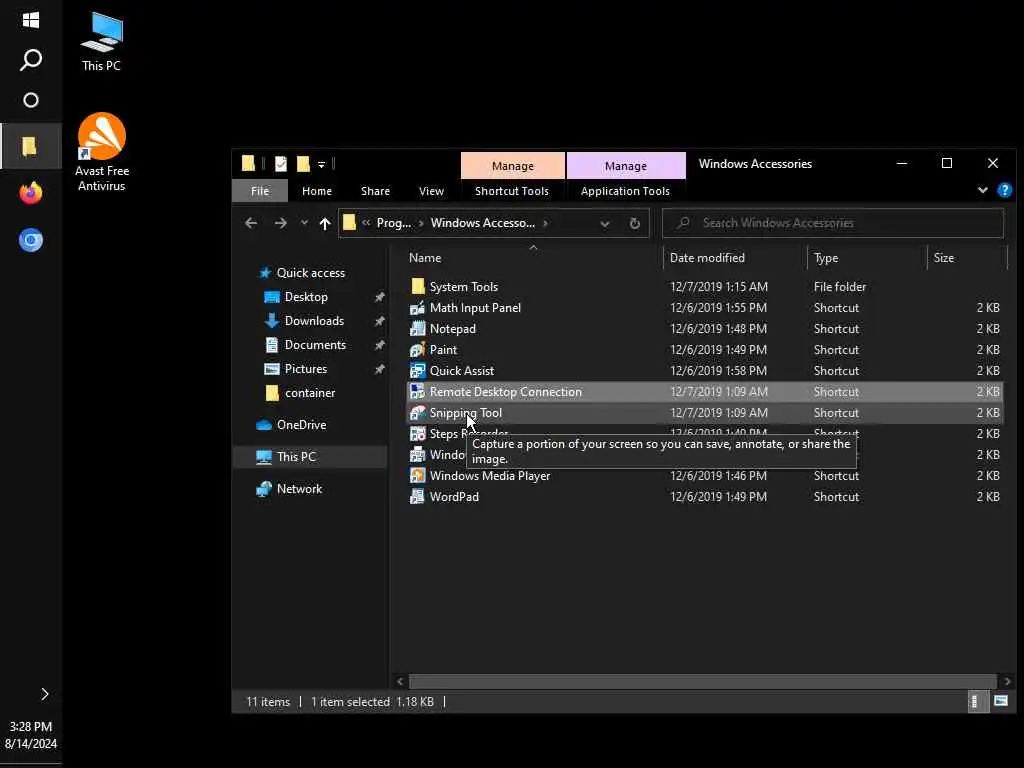The image size is (1024, 768).
Task: Select the System Tools folder icon
Action: click(x=418, y=287)
